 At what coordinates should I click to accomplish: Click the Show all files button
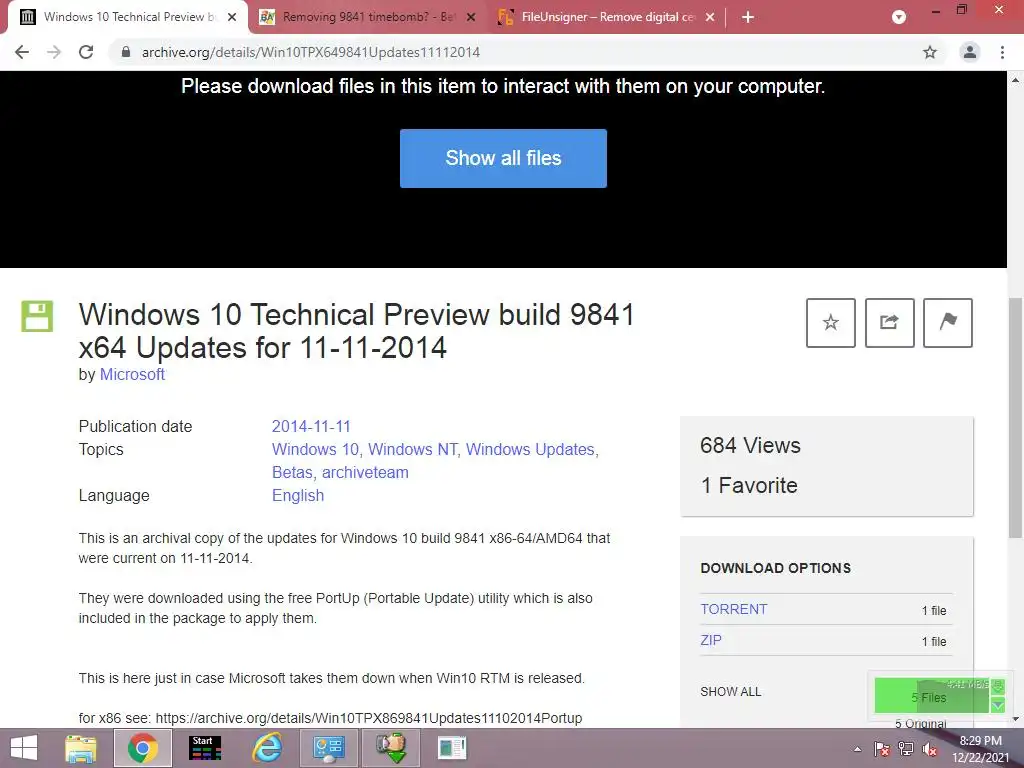503,158
